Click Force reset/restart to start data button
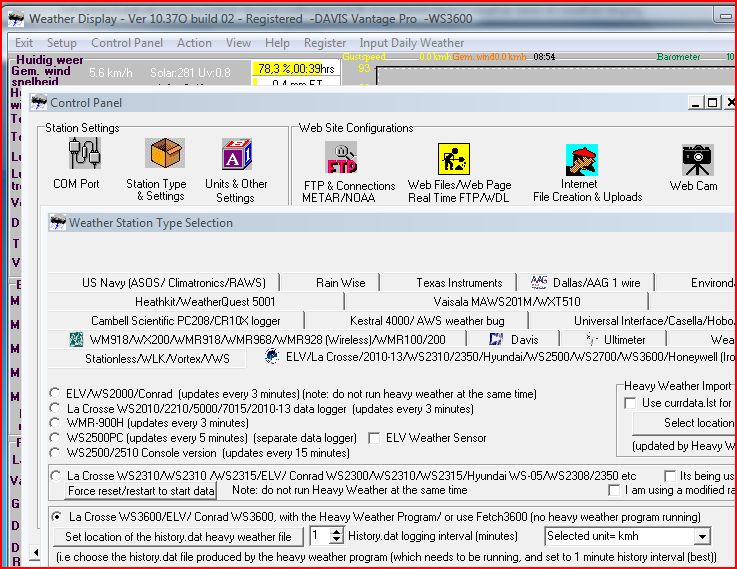This screenshot has height=569, width=737. pyautogui.click(x=141, y=491)
